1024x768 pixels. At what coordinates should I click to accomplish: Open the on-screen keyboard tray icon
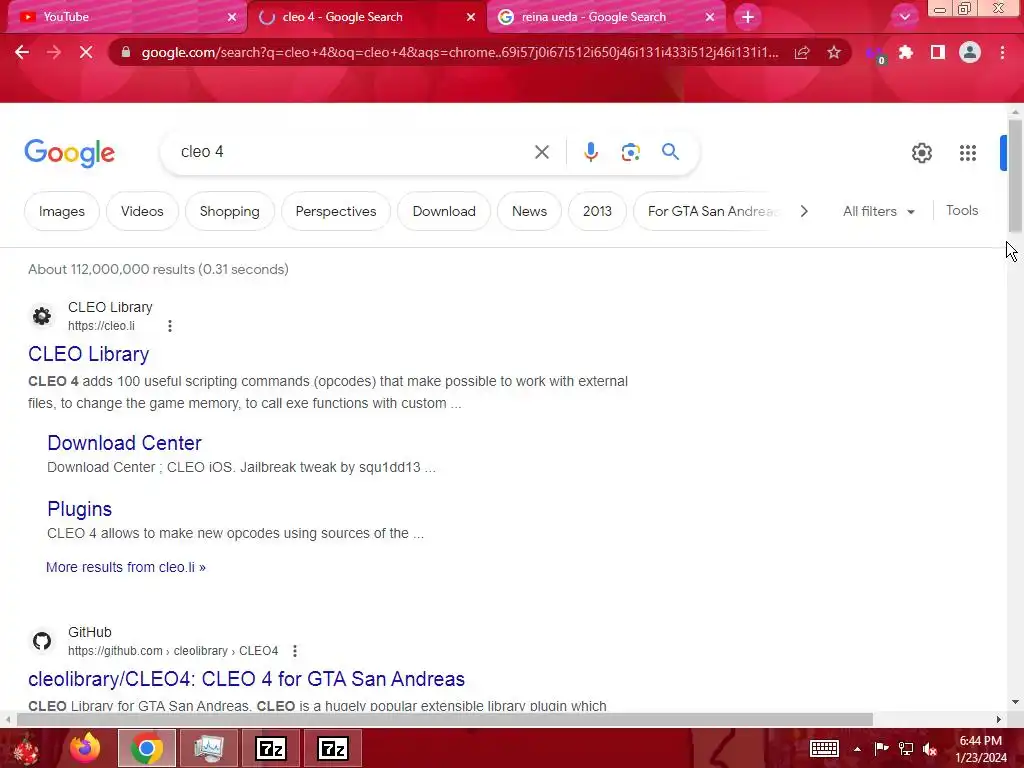[x=824, y=748]
